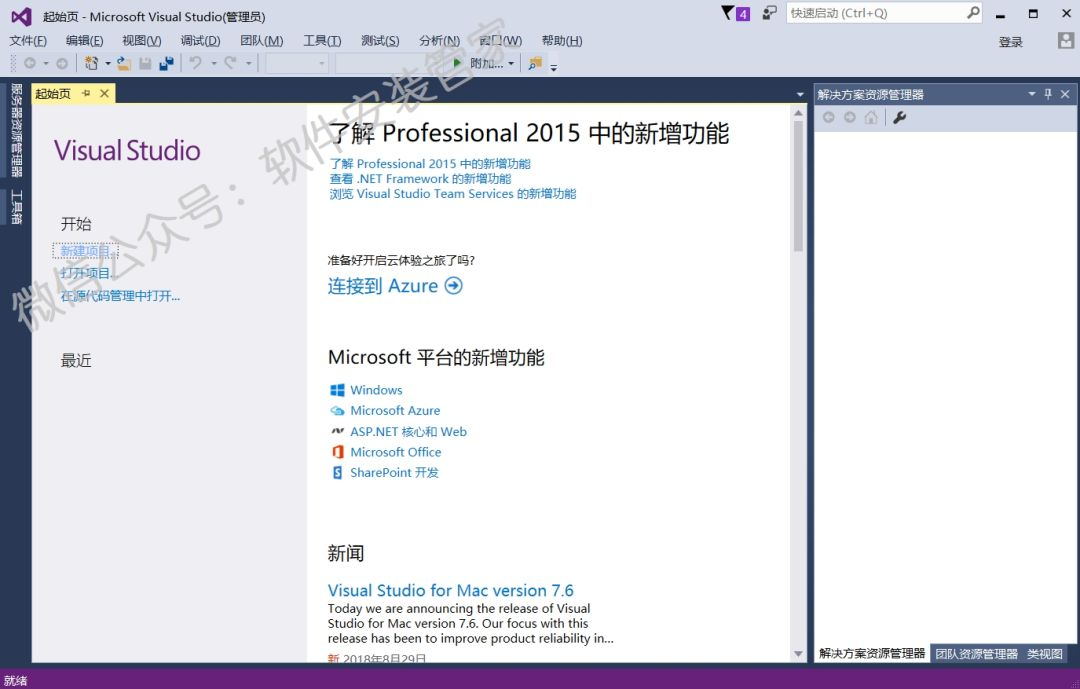Open the 测试(S) menu
Image resolution: width=1080 pixels, height=689 pixels.
point(380,41)
